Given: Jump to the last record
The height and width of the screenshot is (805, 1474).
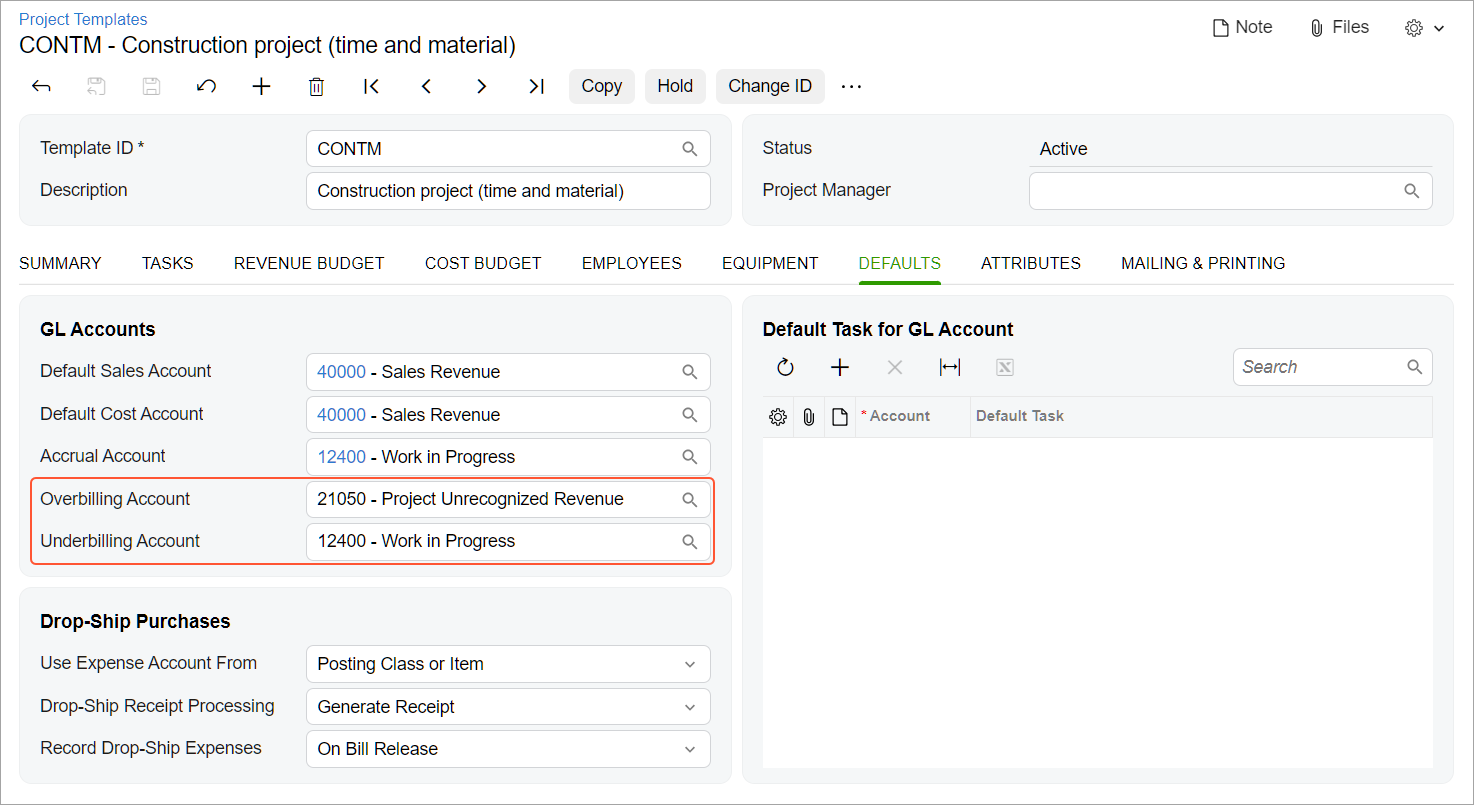Looking at the screenshot, I should point(536,86).
